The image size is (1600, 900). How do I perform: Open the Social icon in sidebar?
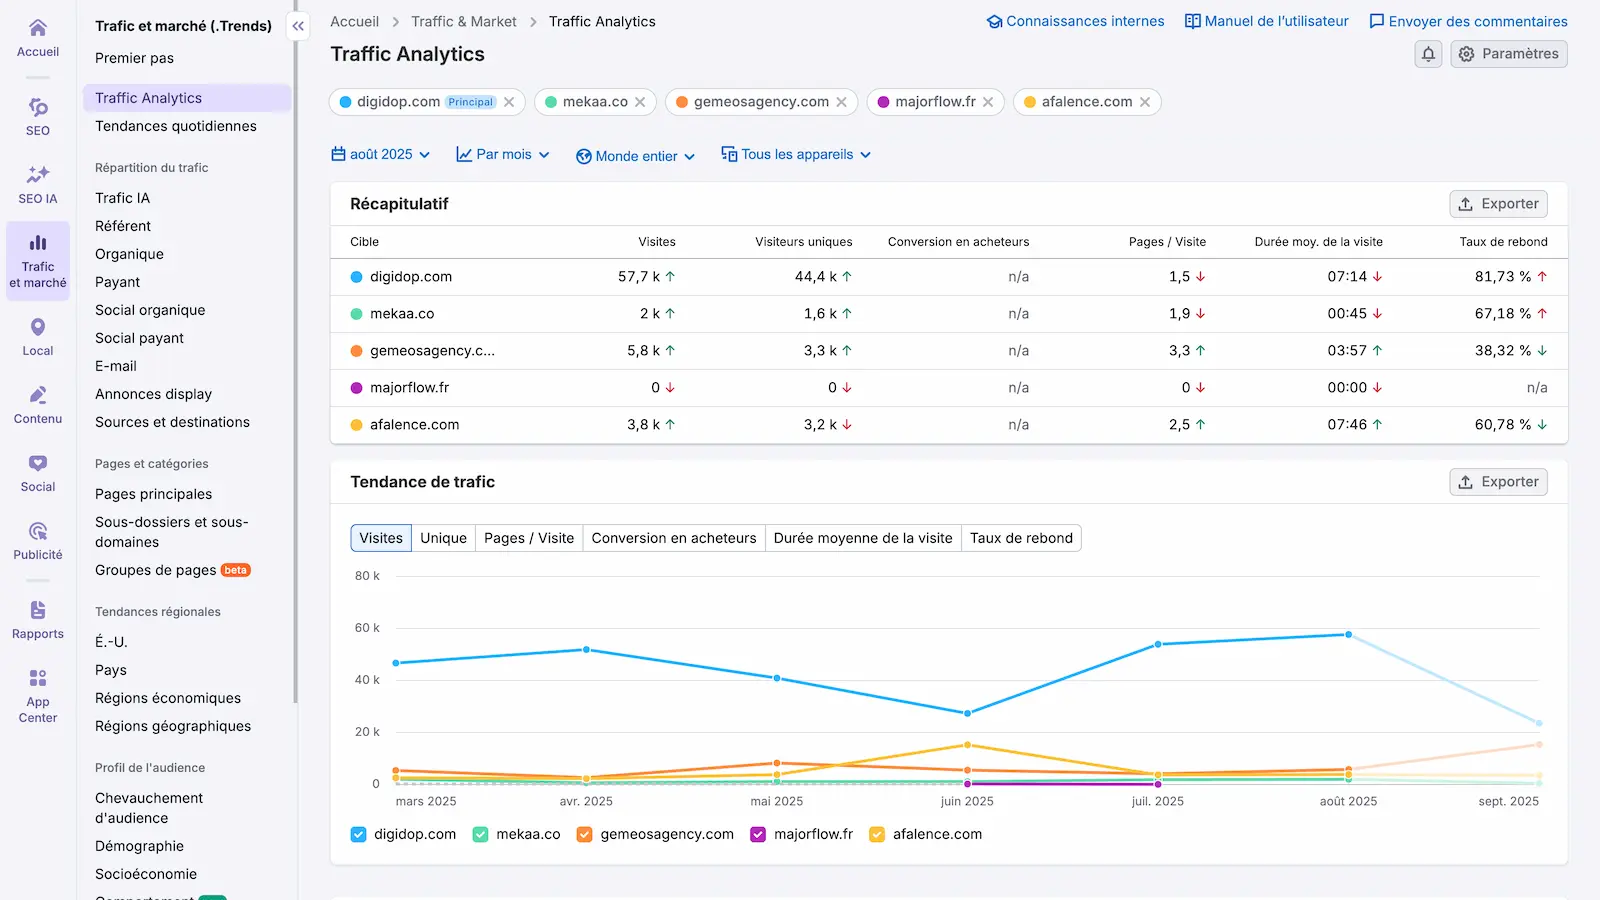[x=38, y=463]
